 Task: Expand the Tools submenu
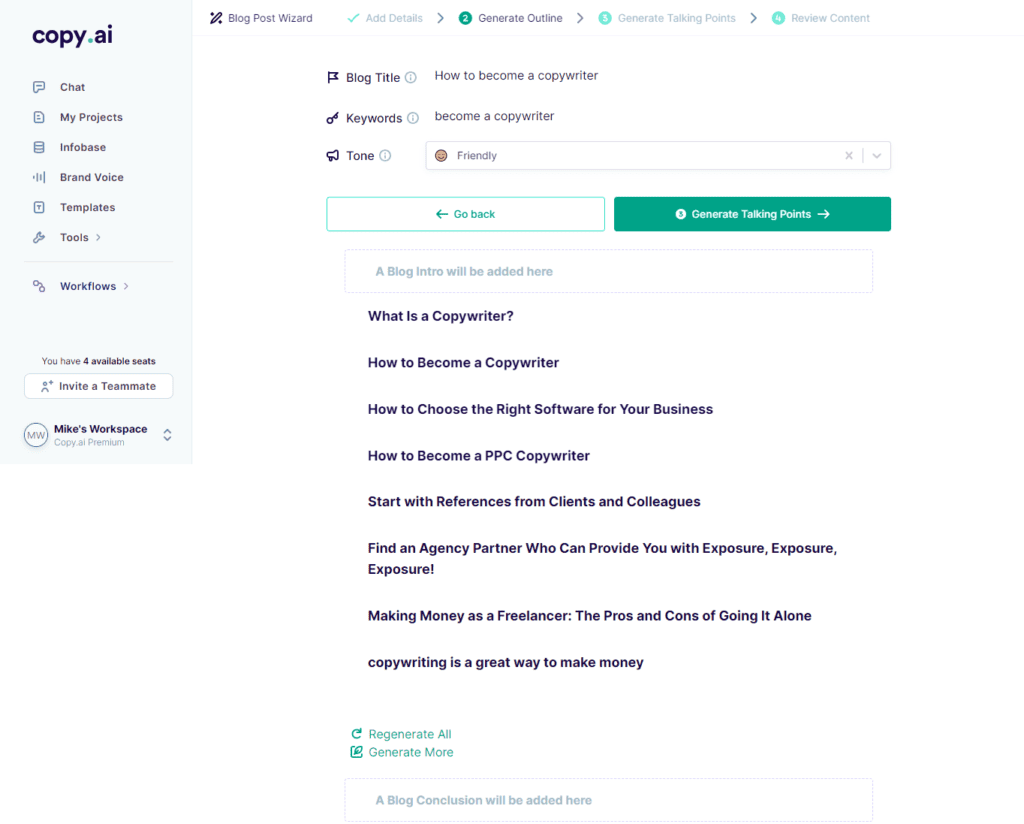98,238
